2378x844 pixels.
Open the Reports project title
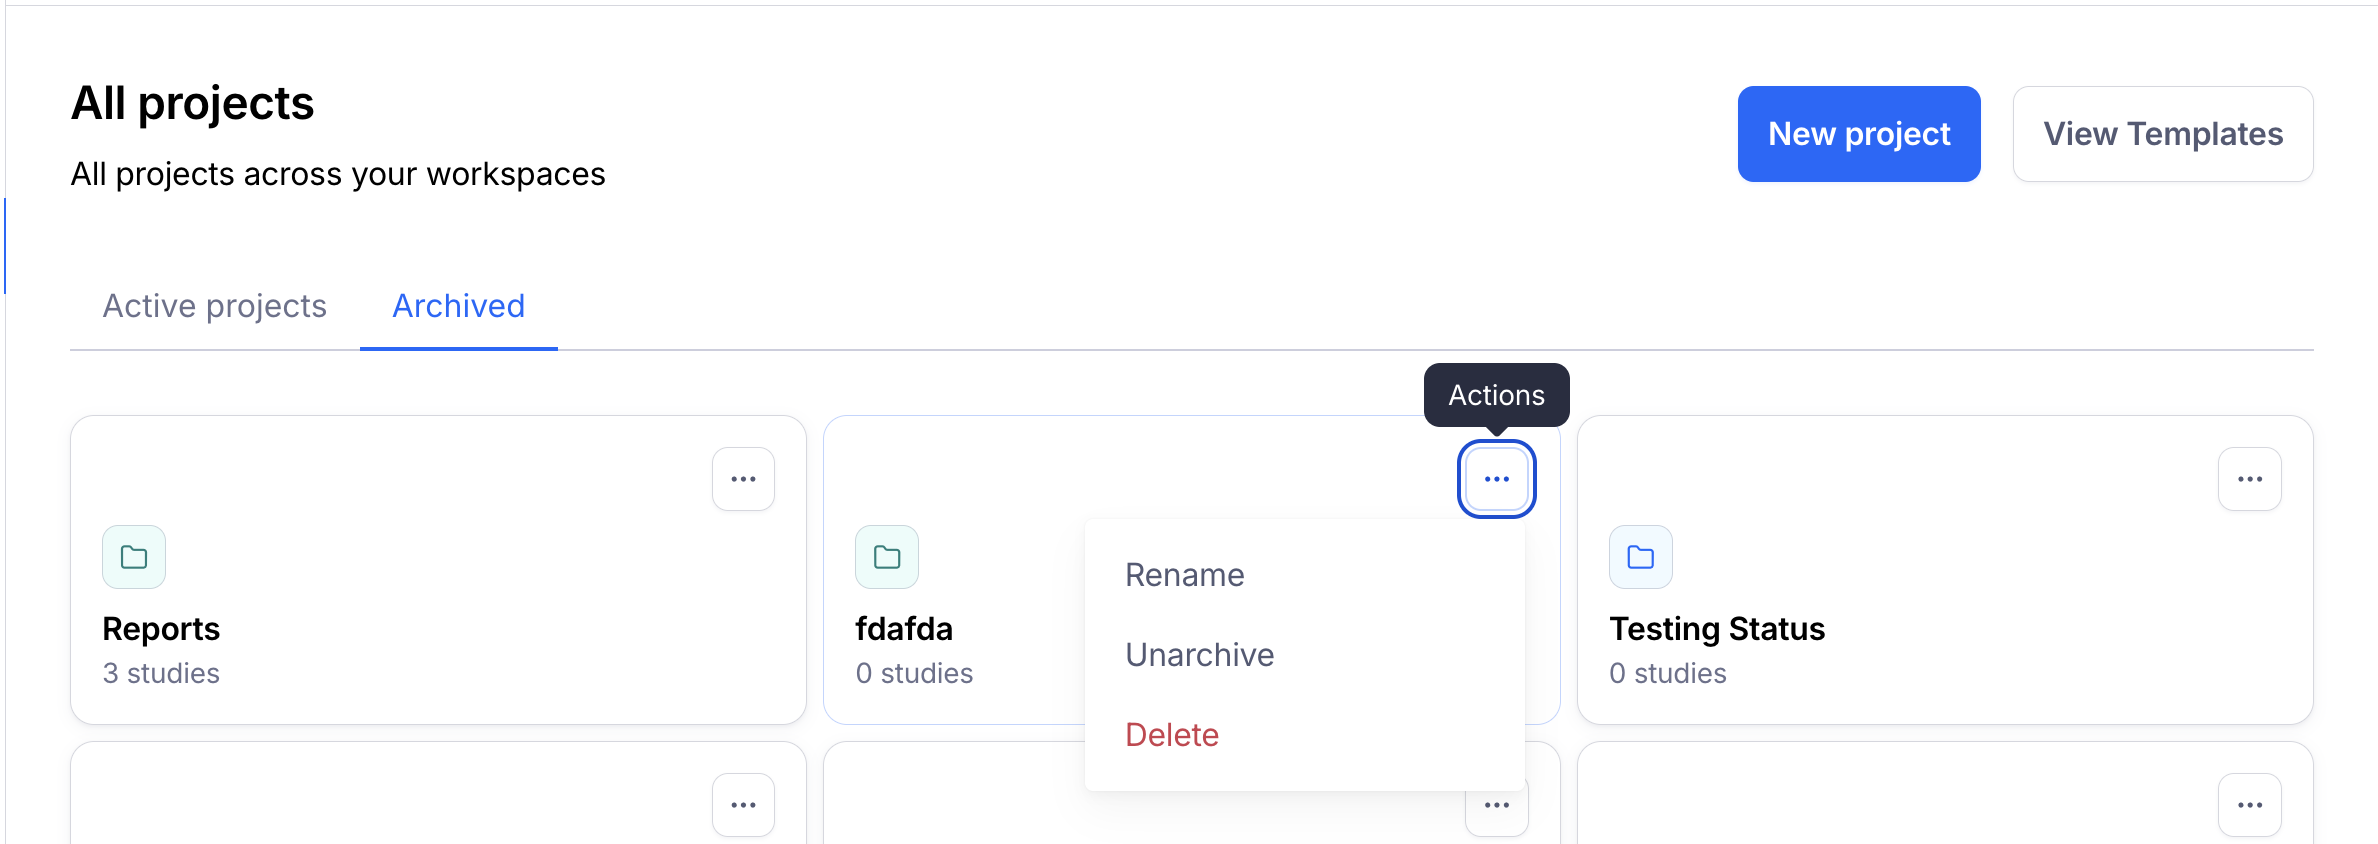tap(161, 629)
